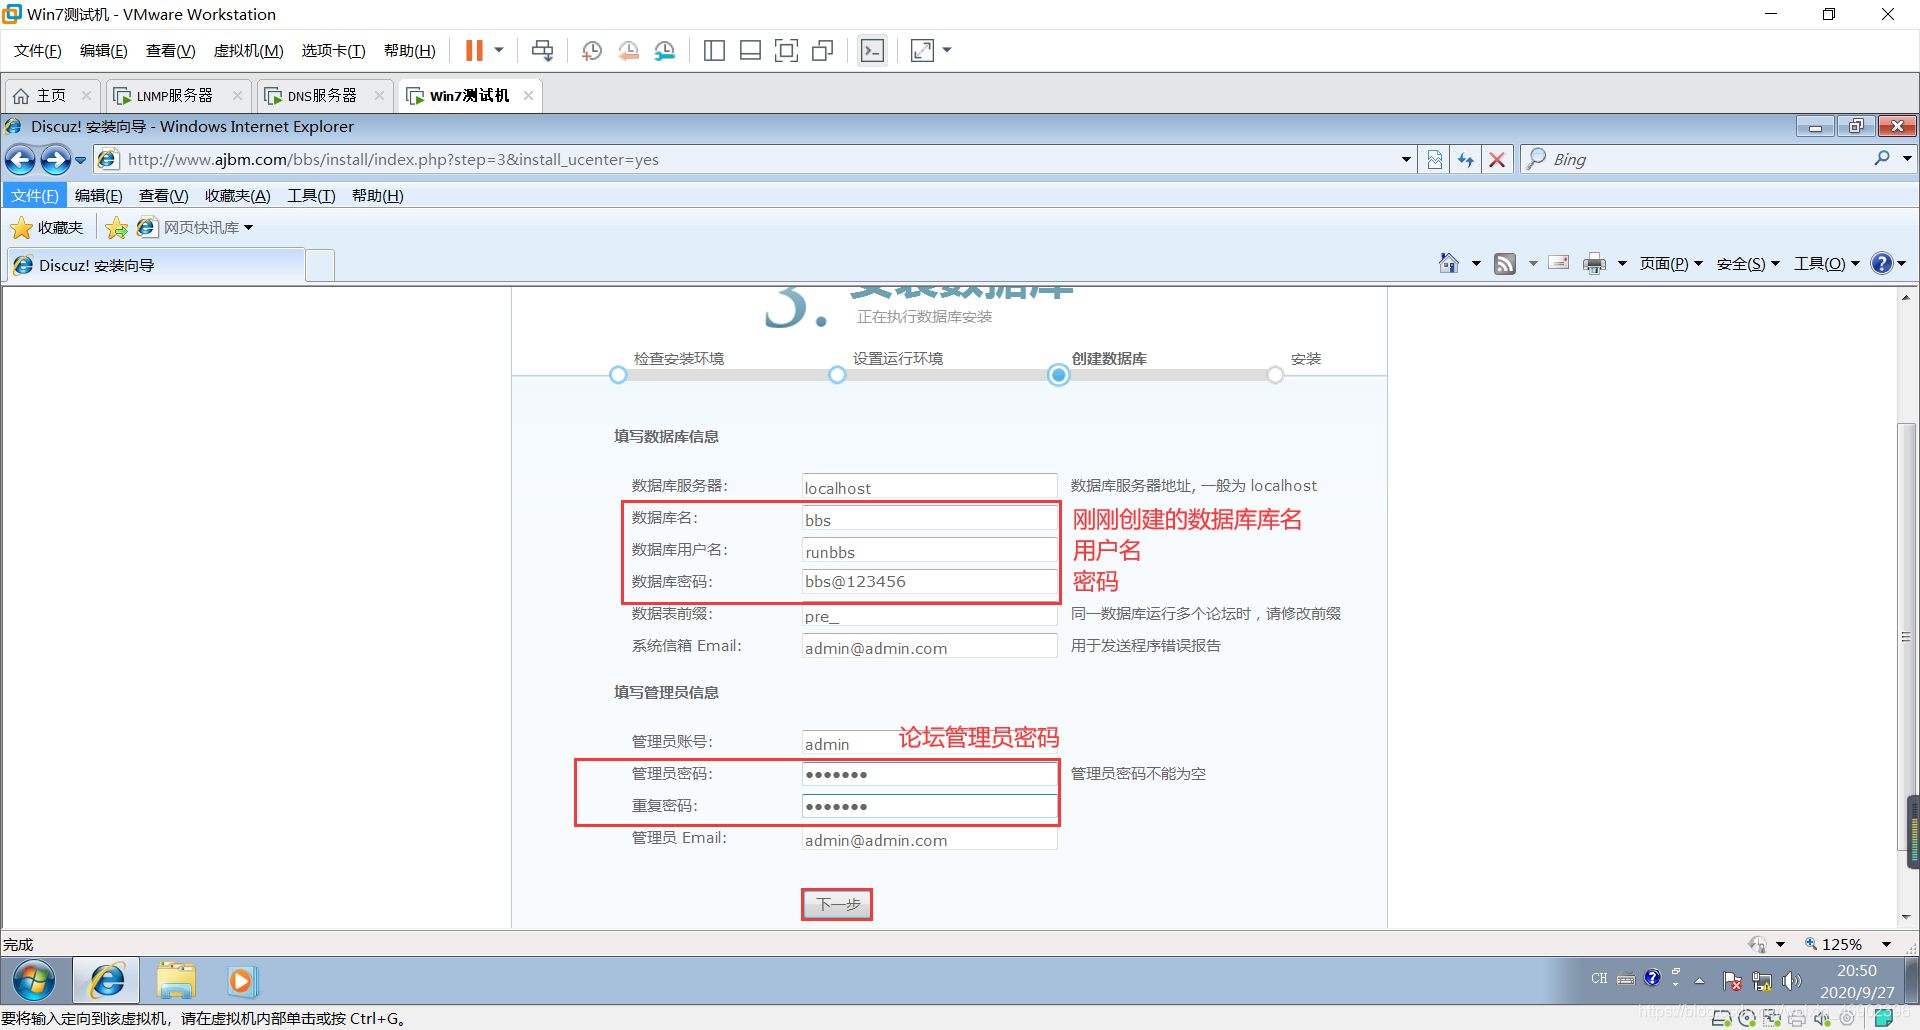The image size is (1920, 1030).
Task: Click the 数据表前缀 pre_ field
Action: [x=929, y=615]
